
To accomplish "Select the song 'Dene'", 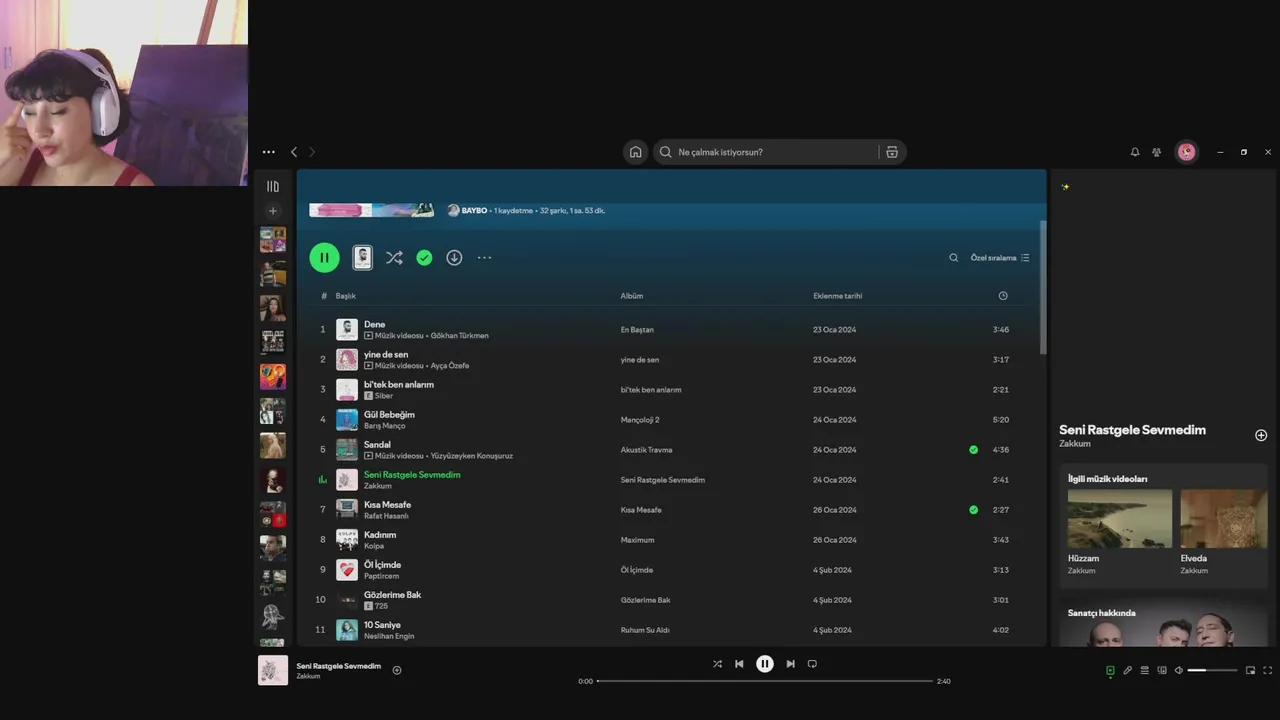I will click(x=374, y=324).
